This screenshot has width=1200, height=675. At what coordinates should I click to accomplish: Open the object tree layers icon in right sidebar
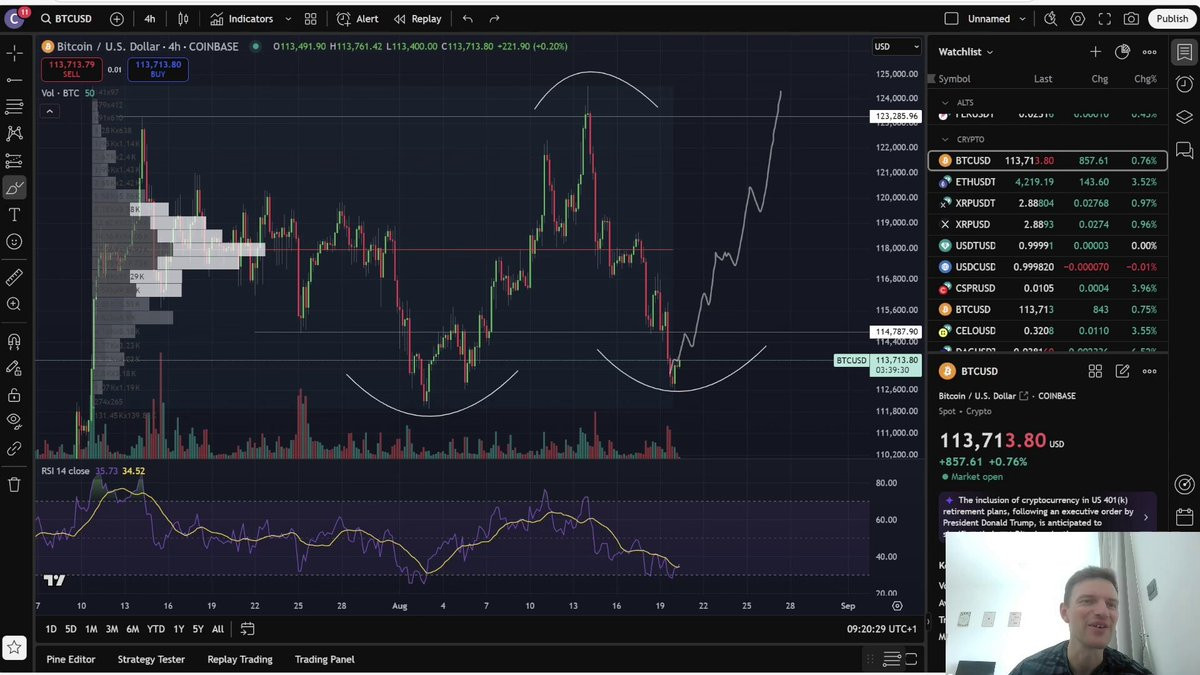(1184, 117)
